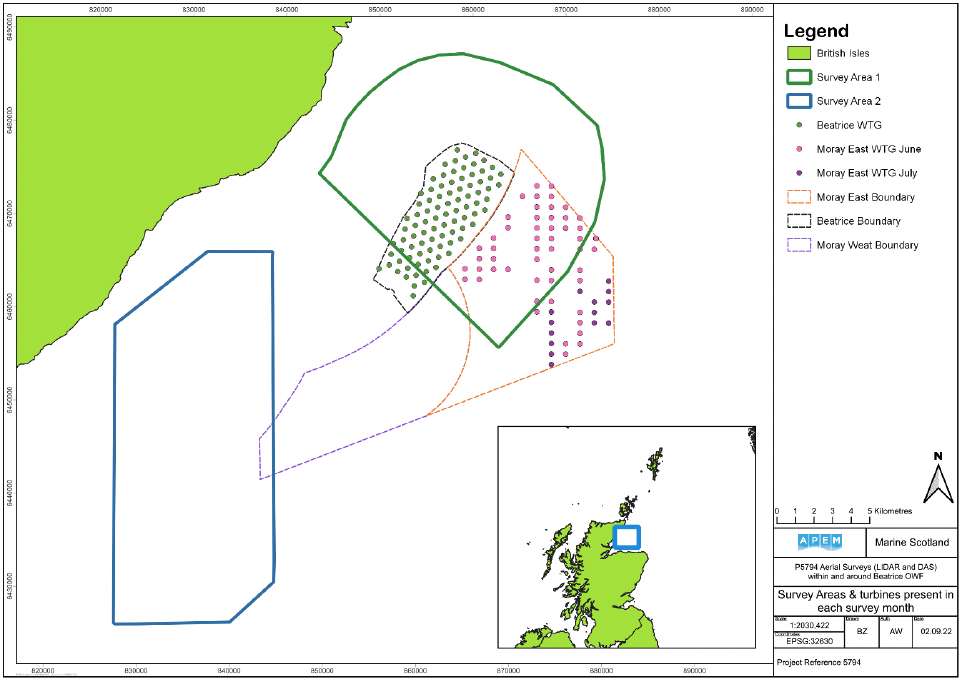Click the '5 Kilometres' scale bar label
Image resolution: width=963 pixels, height=682 pixels.
[x=889, y=511]
